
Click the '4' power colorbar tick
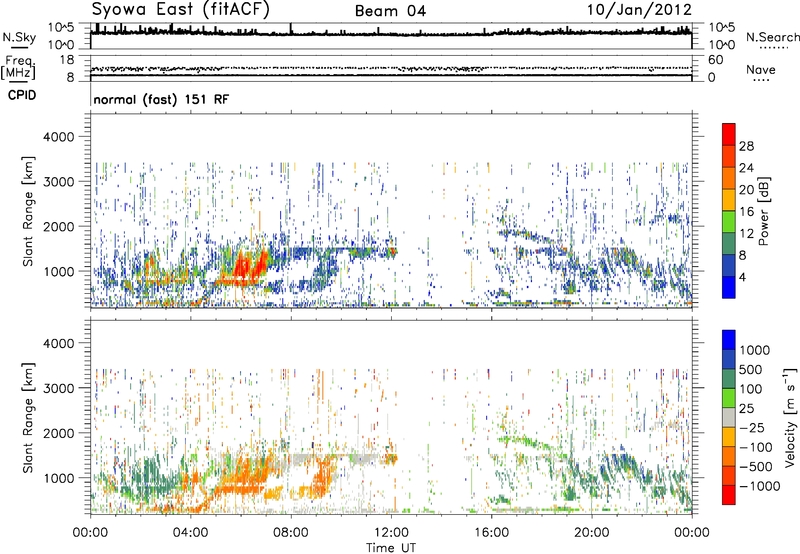tap(742, 277)
